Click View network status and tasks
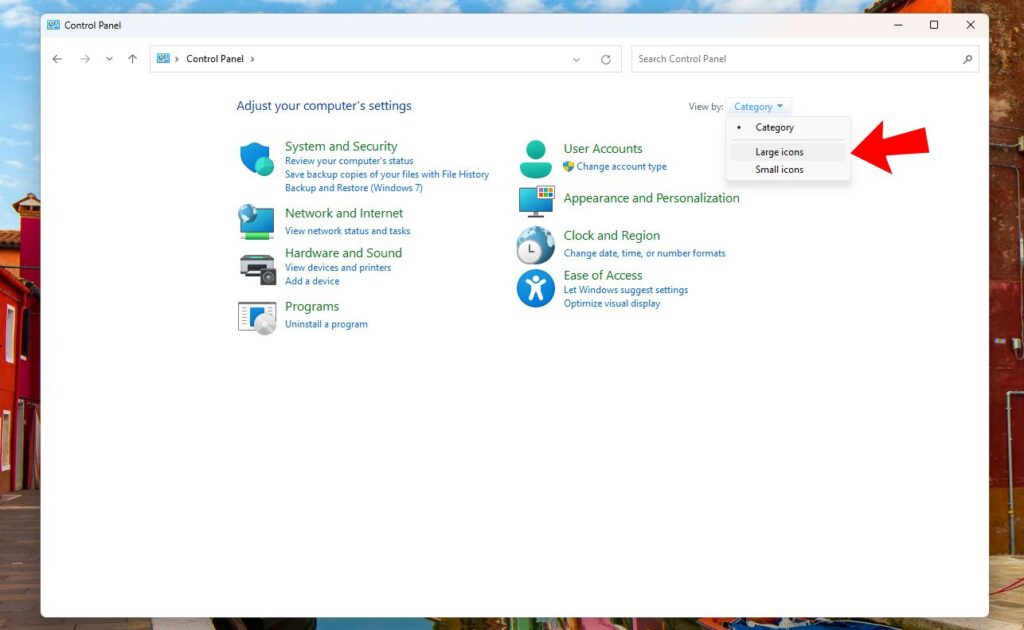 tap(347, 230)
